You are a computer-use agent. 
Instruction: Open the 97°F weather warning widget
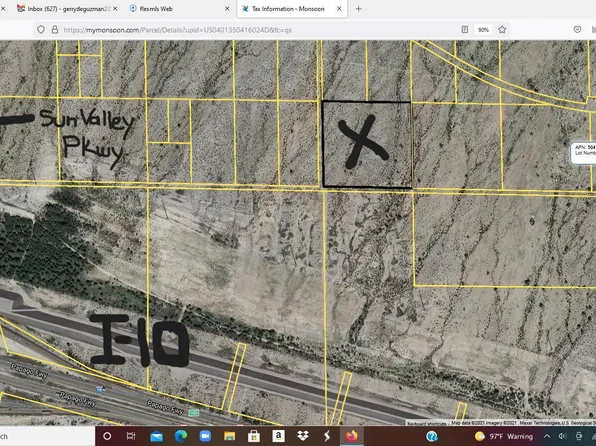[504, 436]
